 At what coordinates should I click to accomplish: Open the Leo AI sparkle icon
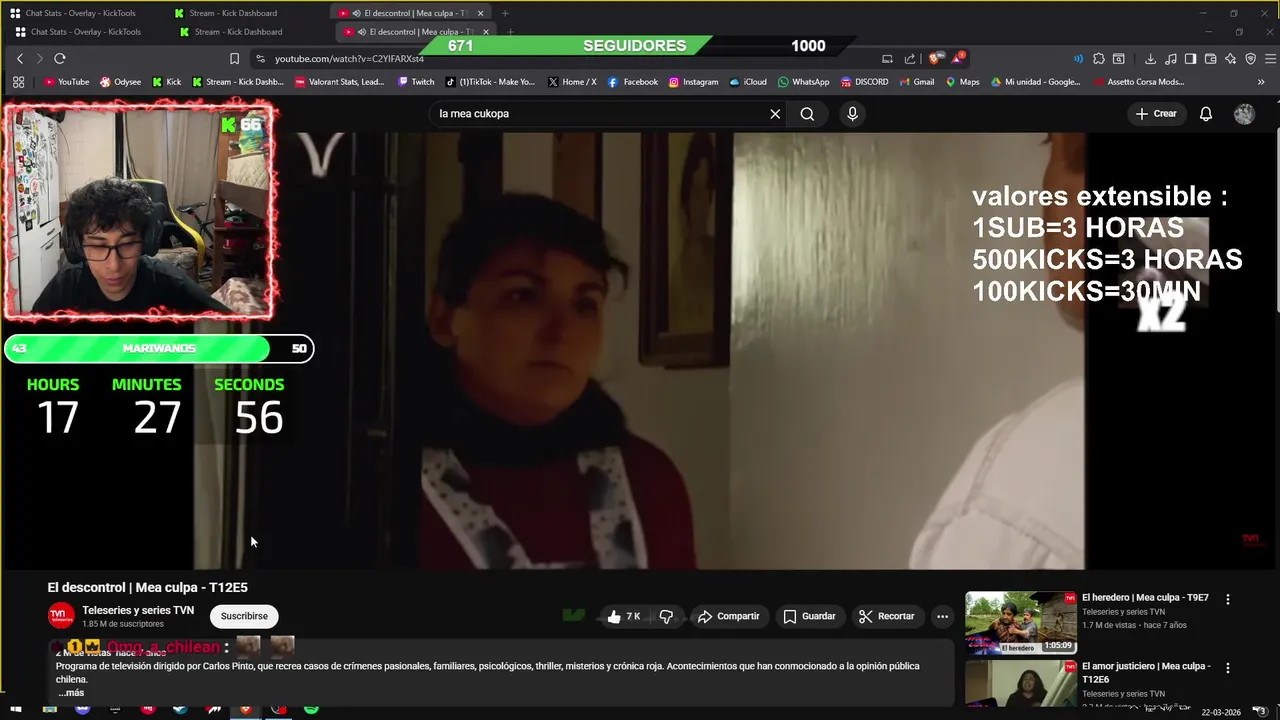[1230, 59]
